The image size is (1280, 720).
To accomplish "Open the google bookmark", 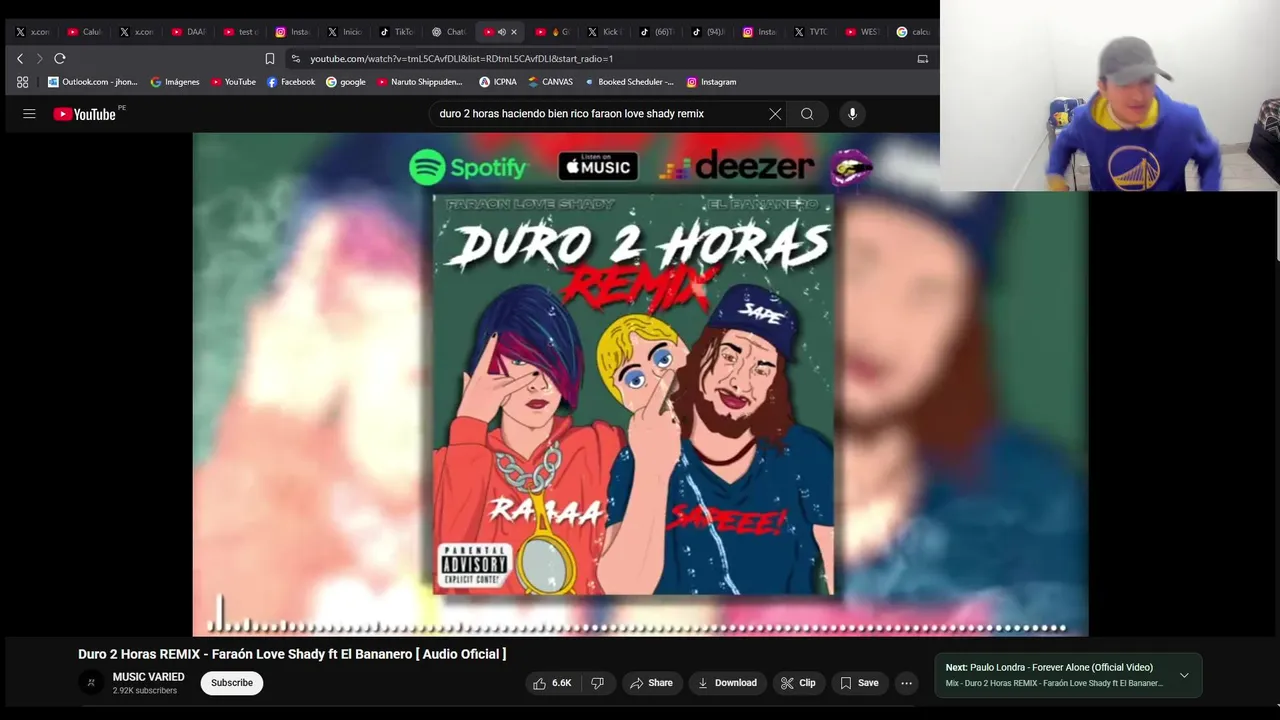I will [x=345, y=82].
